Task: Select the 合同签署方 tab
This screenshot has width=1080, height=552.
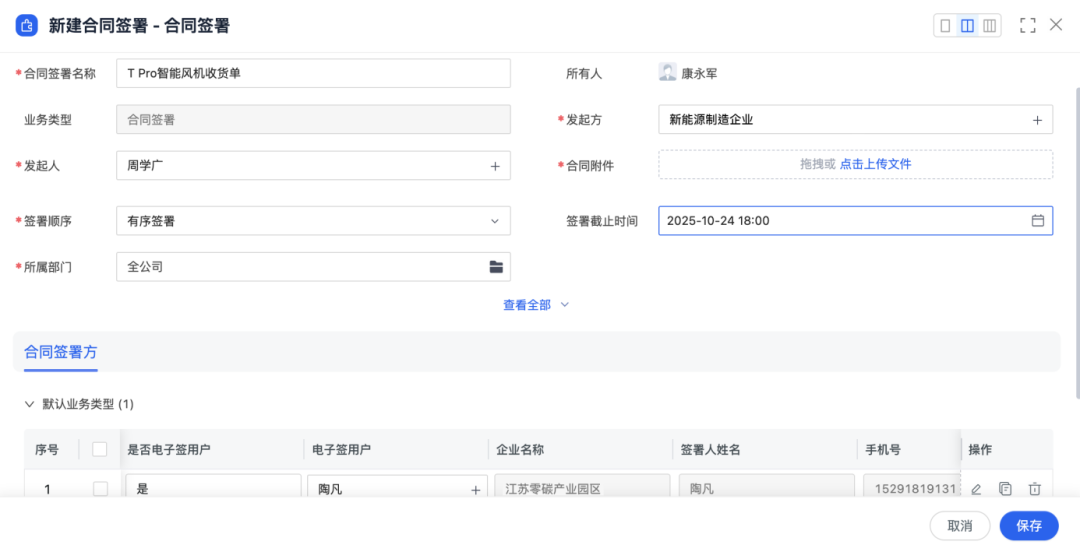Action: click(x=61, y=352)
